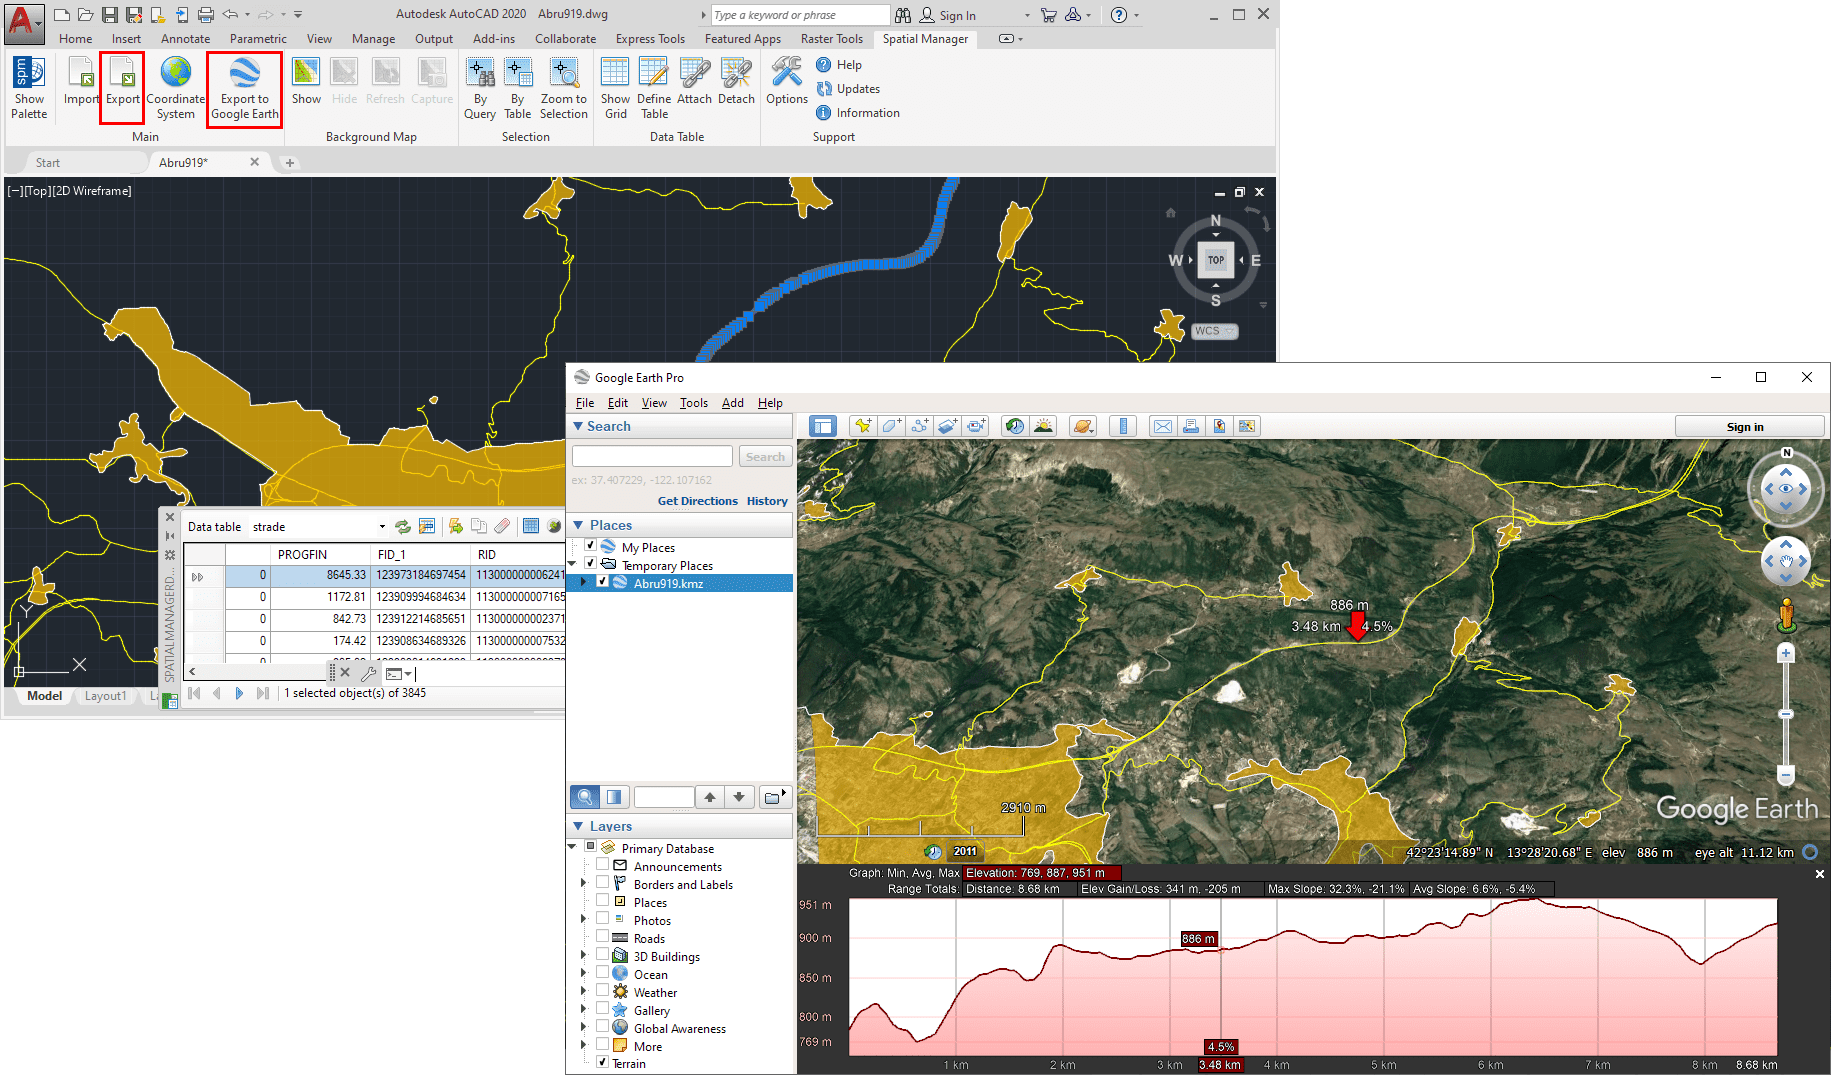This screenshot has height=1075, width=1831.
Task: Click Export to Google Earth button
Action: pyautogui.click(x=245, y=88)
